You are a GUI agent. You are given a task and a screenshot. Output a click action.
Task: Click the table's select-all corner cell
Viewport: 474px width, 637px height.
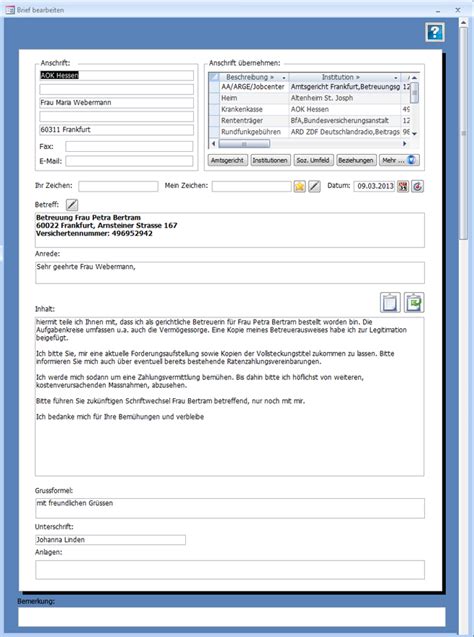[x=214, y=77]
